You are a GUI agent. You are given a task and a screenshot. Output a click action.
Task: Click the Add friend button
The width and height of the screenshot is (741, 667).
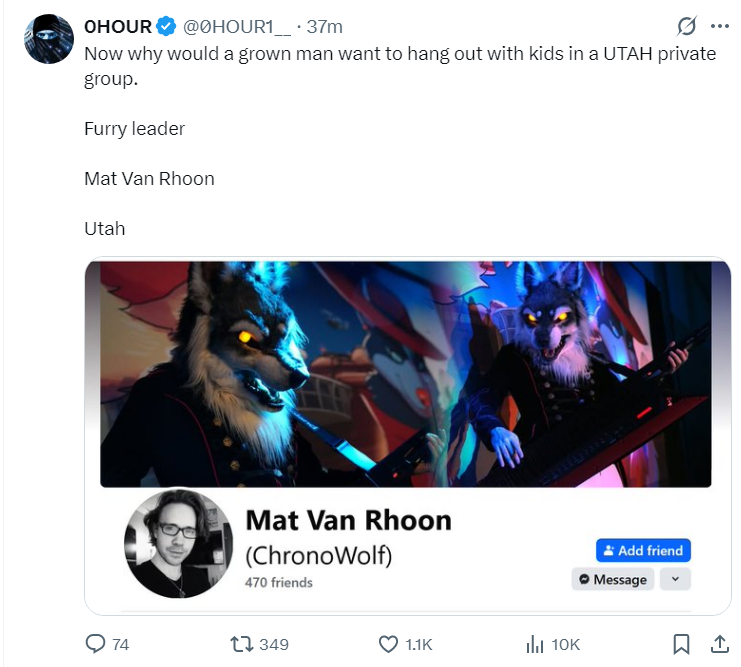coord(643,550)
